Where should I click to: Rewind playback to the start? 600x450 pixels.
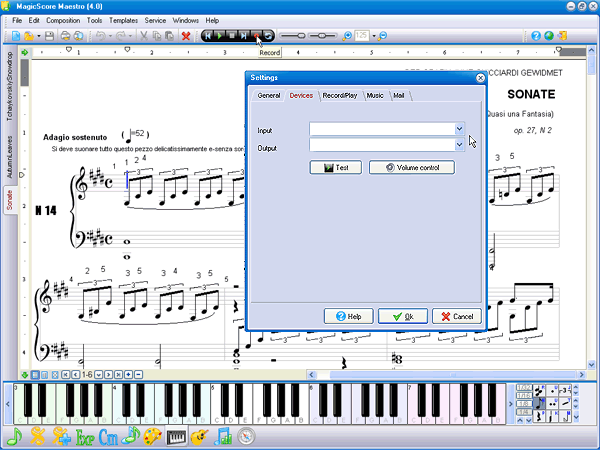click(x=208, y=36)
